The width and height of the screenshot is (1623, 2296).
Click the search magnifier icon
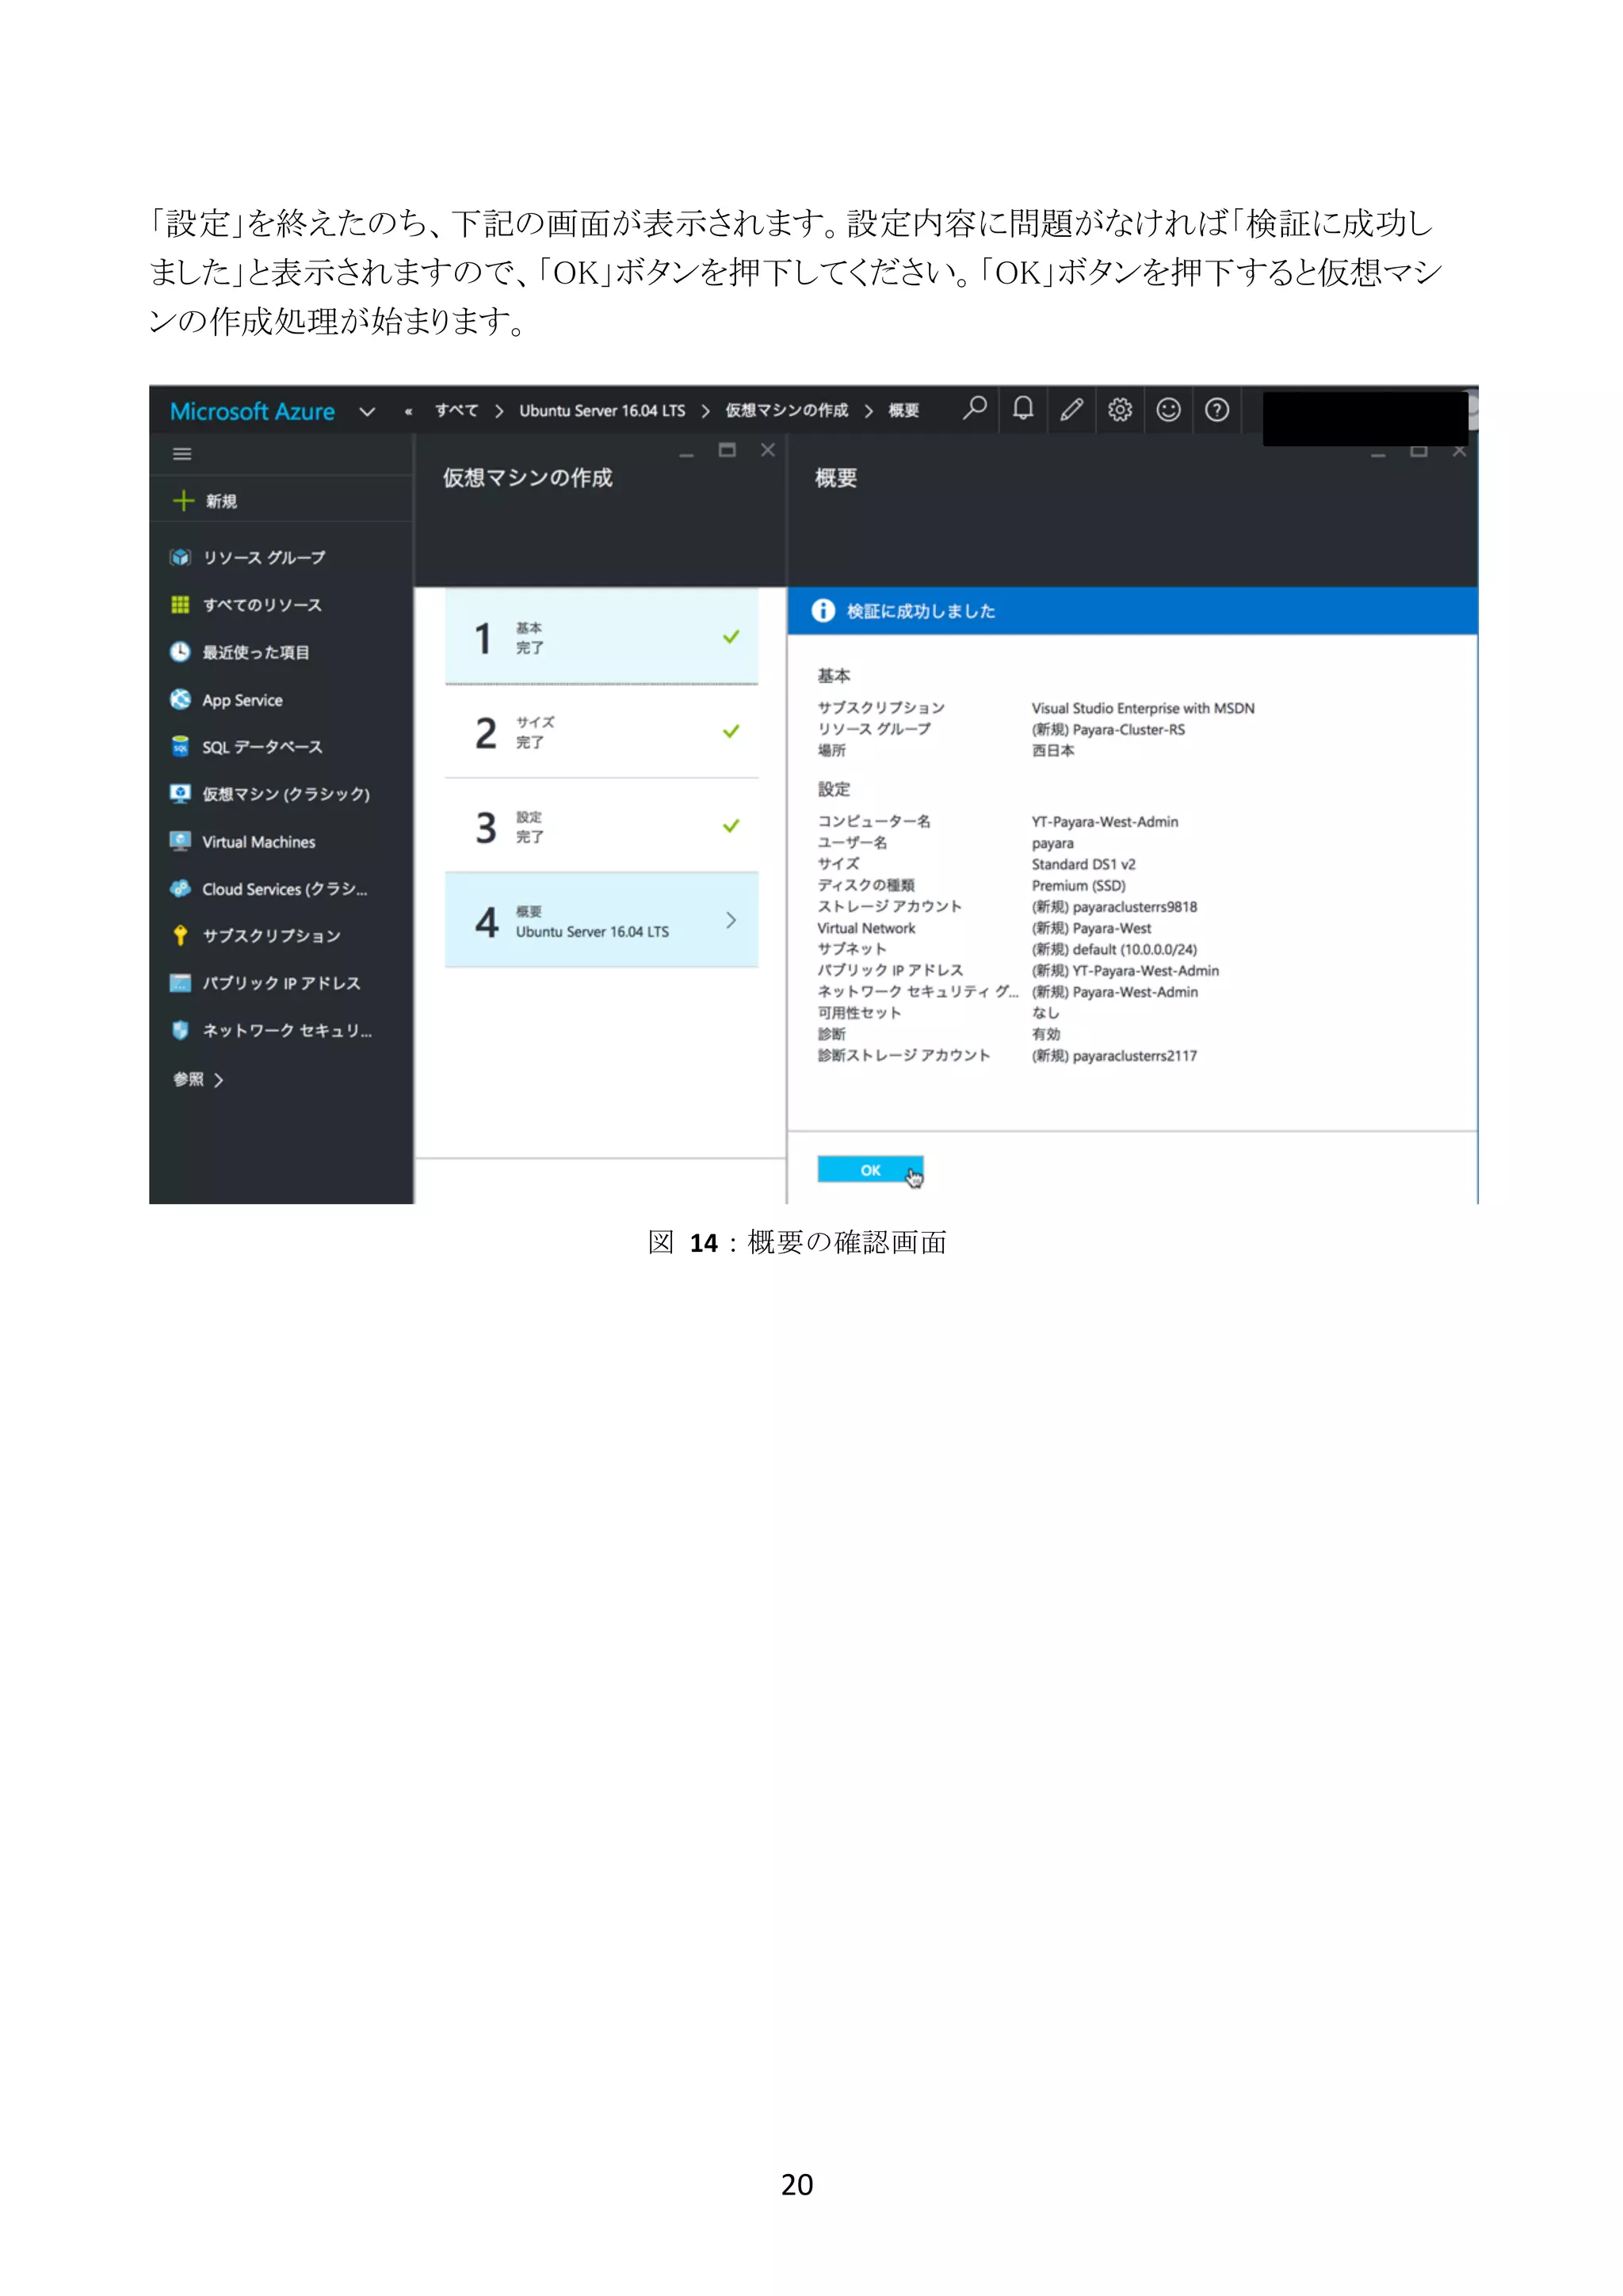tap(974, 409)
